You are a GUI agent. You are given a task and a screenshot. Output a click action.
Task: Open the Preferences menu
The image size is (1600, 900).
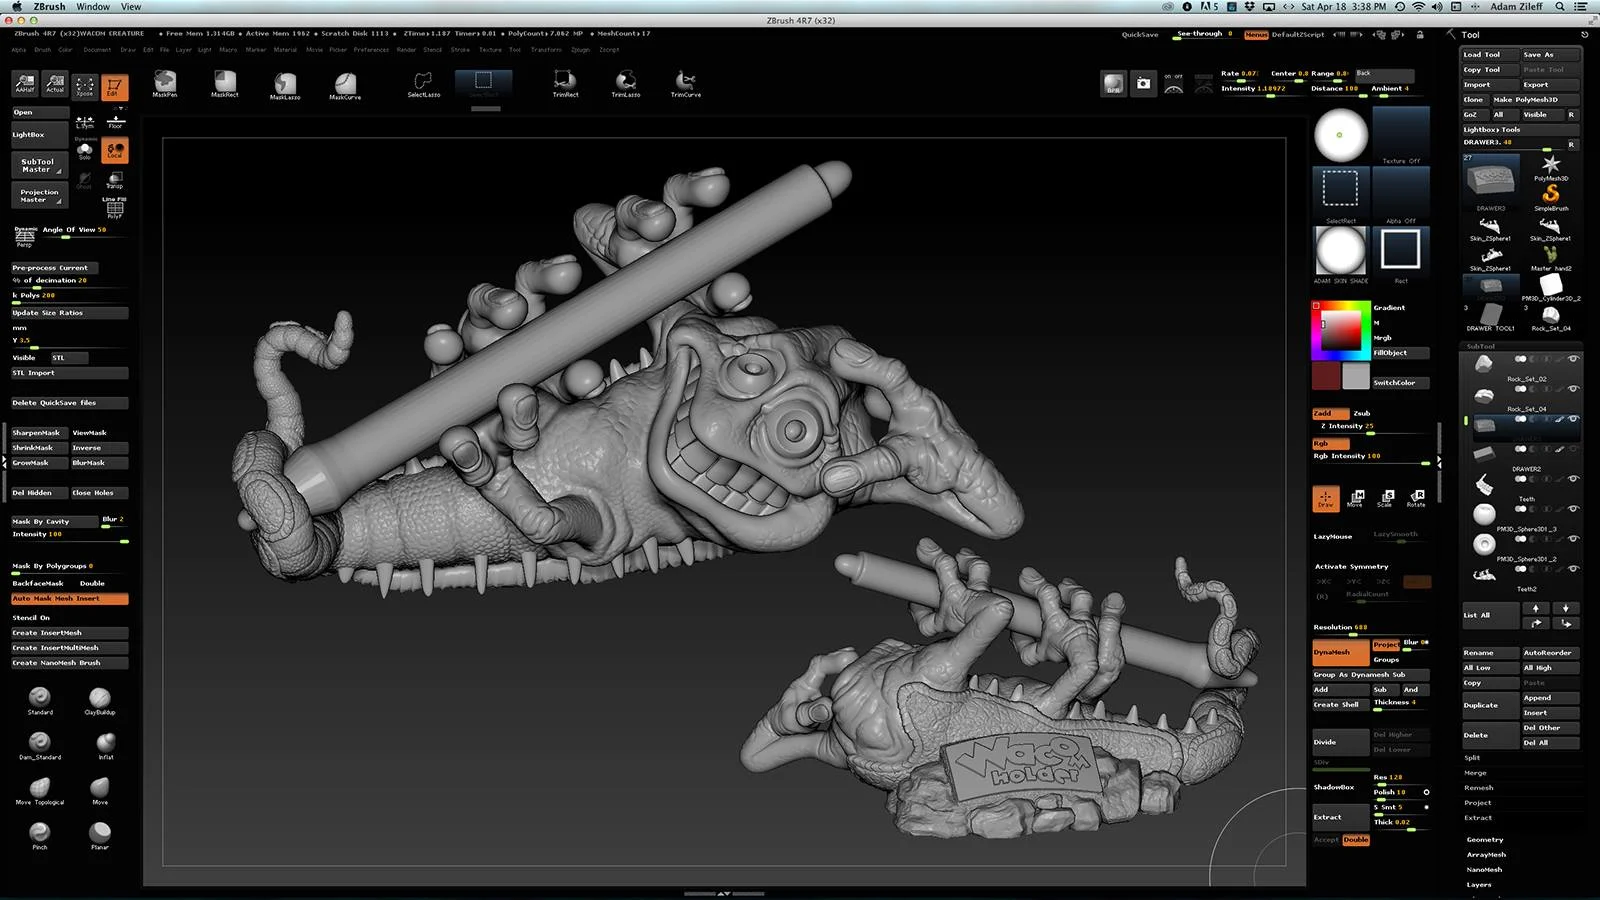(371, 50)
